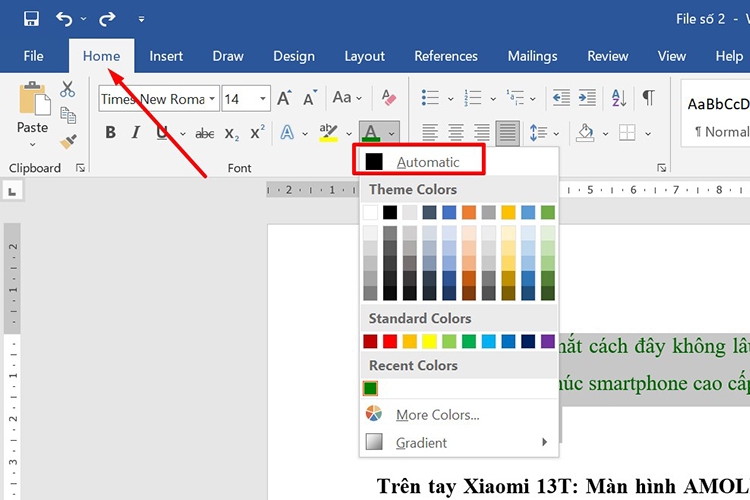The height and width of the screenshot is (500, 750).
Task: Switch to the Review tab
Action: [607, 56]
